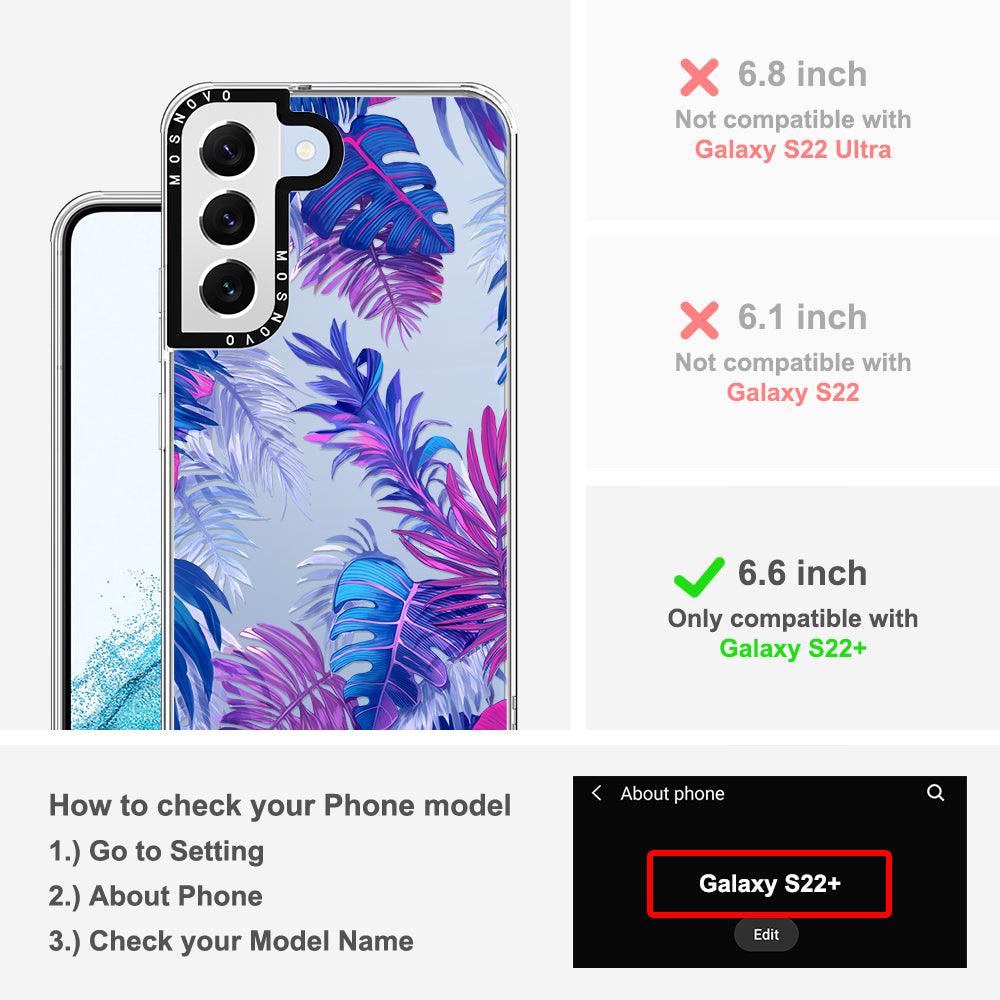Click the camera flash beside the lenses
The width and height of the screenshot is (1000, 1000).
click(305, 151)
